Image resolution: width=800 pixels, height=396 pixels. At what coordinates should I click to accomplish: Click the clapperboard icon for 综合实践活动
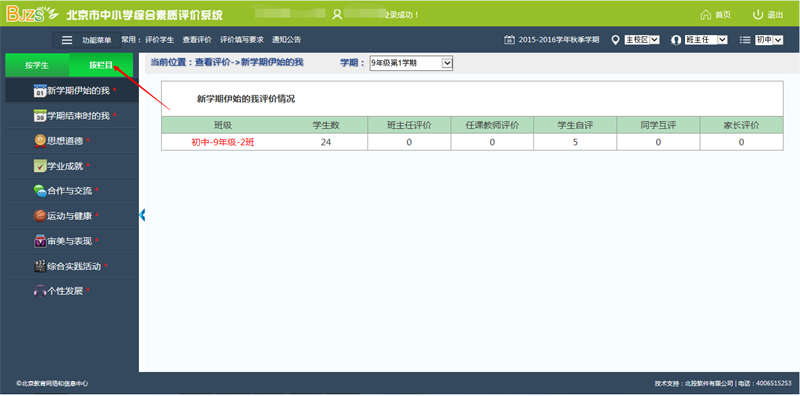(x=40, y=266)
